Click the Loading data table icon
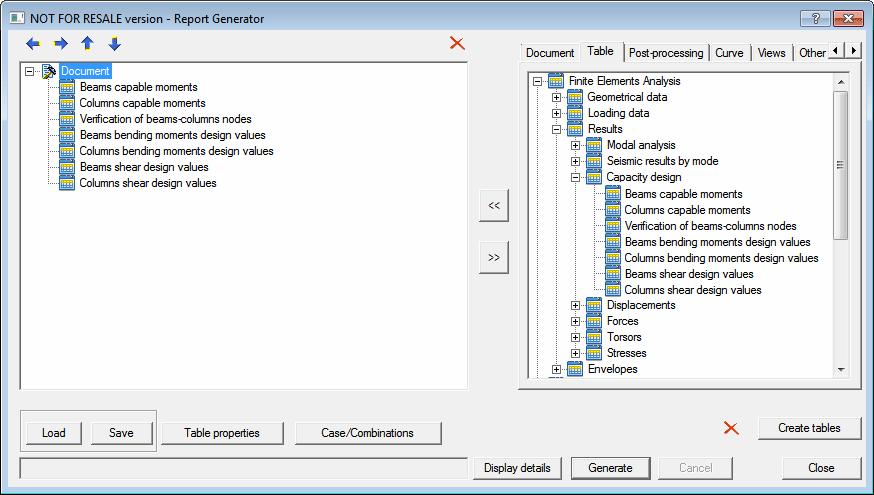The image size is (874, 495). pos(575,113)
